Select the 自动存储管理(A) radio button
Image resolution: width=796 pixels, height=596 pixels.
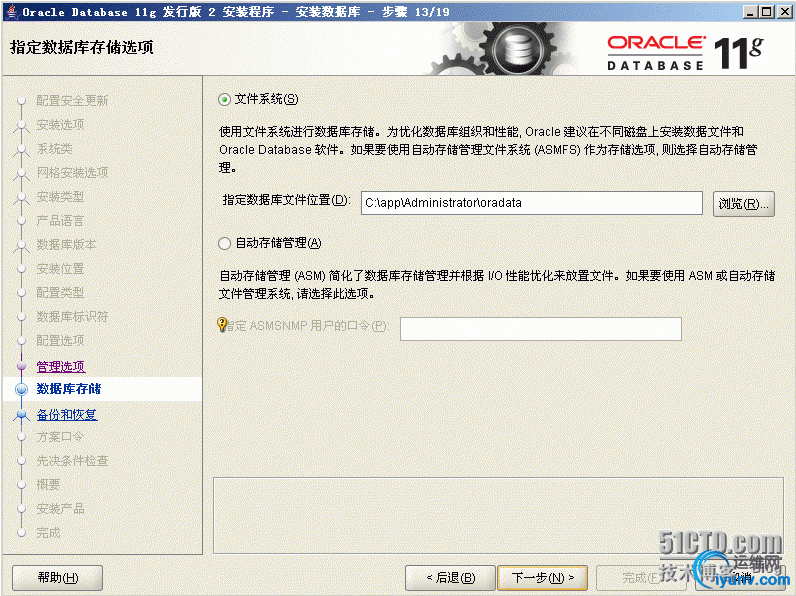click(224, 244)
